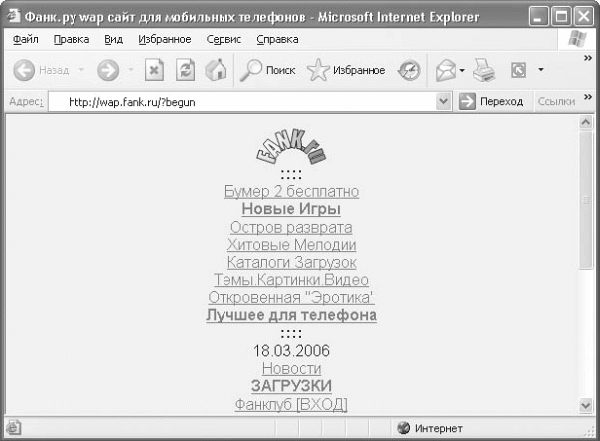Open the Back button history dropdown
The width and height of the screenshot is (600, 441).
[81, 70]
